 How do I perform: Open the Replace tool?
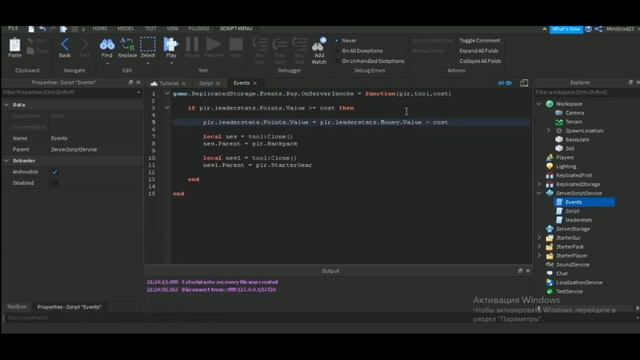127,44
